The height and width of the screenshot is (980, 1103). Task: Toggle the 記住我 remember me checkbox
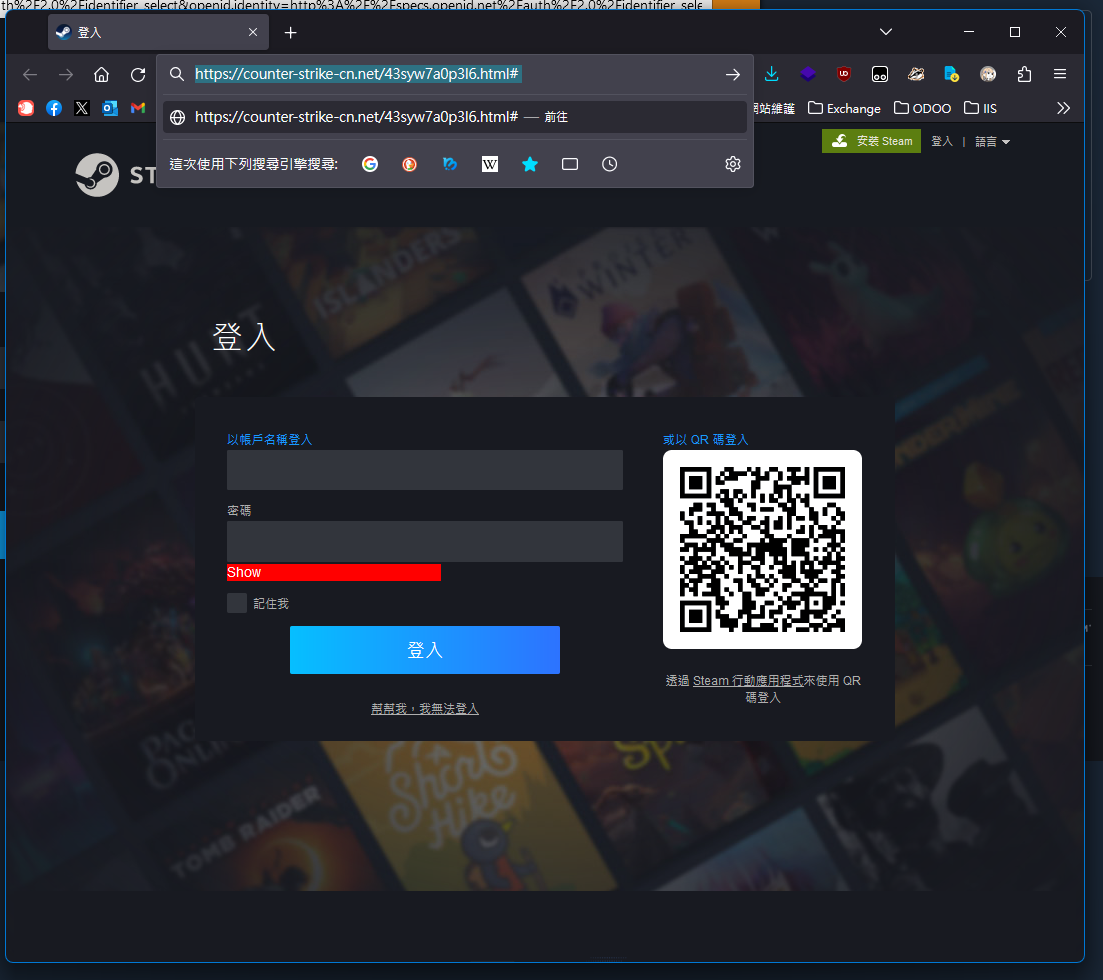237,603
